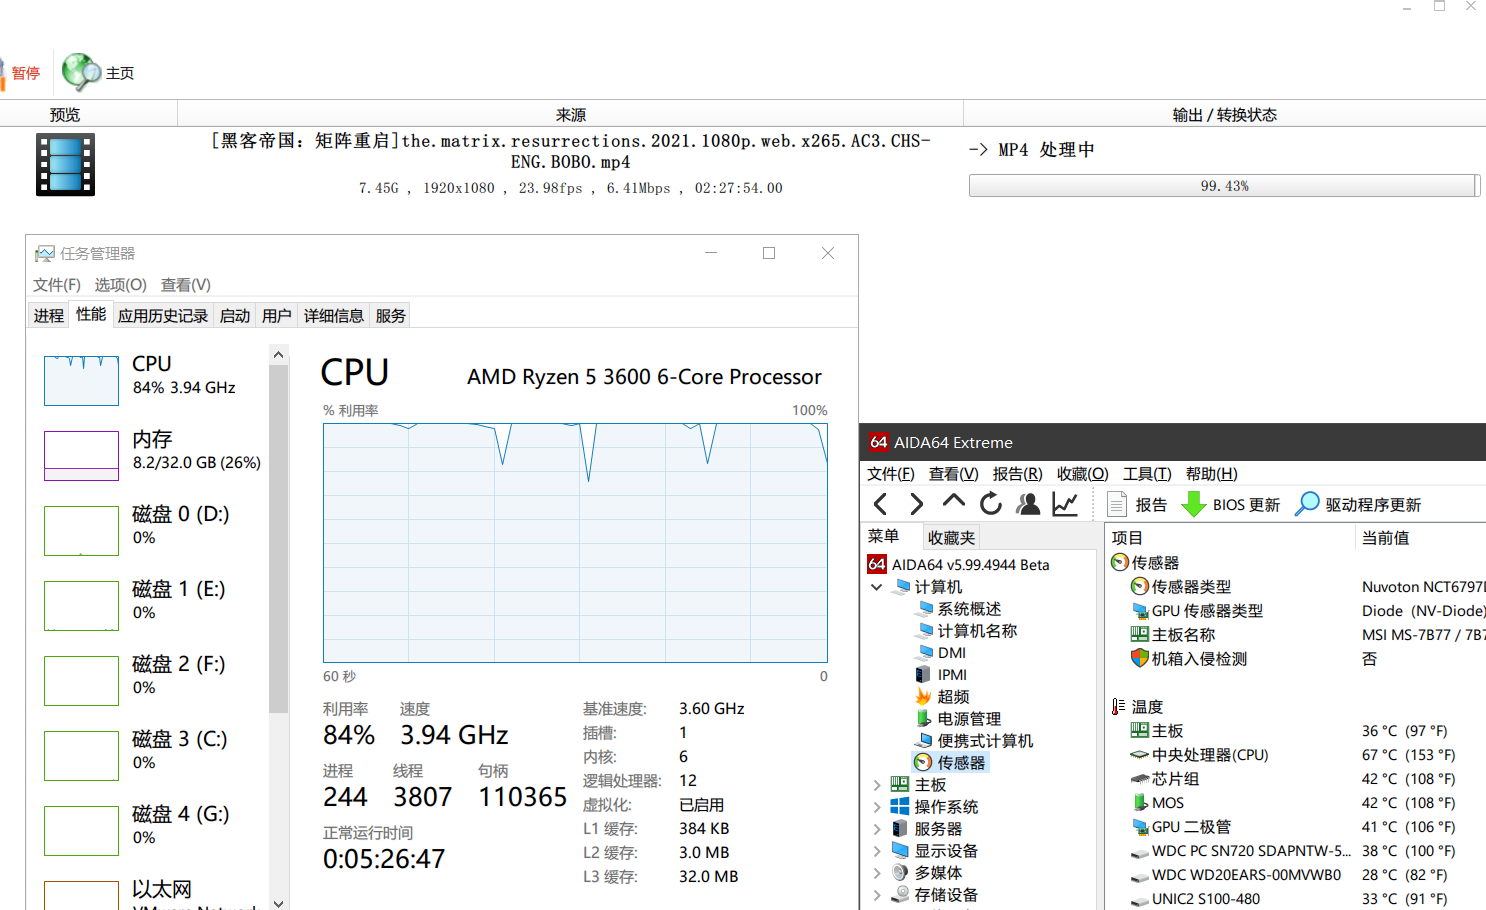
Task: Open the 查看(V) menu in AIDA64
Action: [953, 474]
